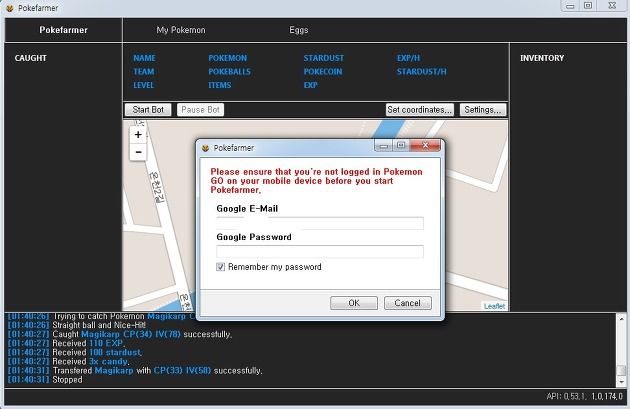The width and height of the screenshot is (630, 409).
Task: Click the EXP stat label
Action: coord(311,85)
